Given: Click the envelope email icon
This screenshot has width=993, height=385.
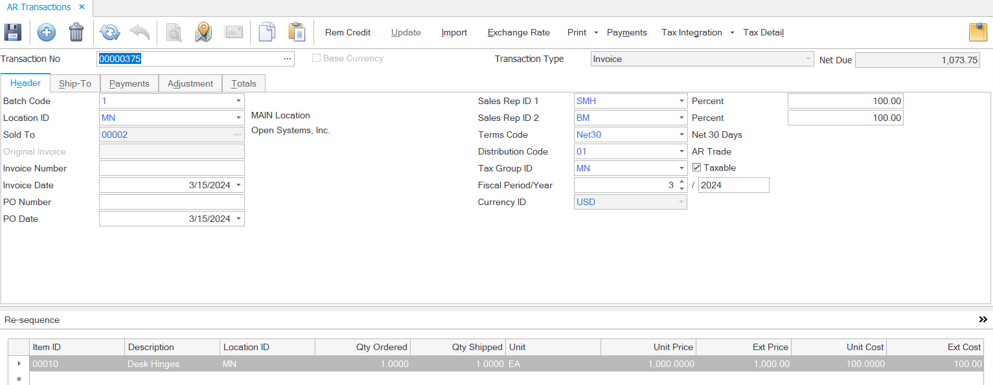Looking at the screenshot, I should tap(234, 32).
